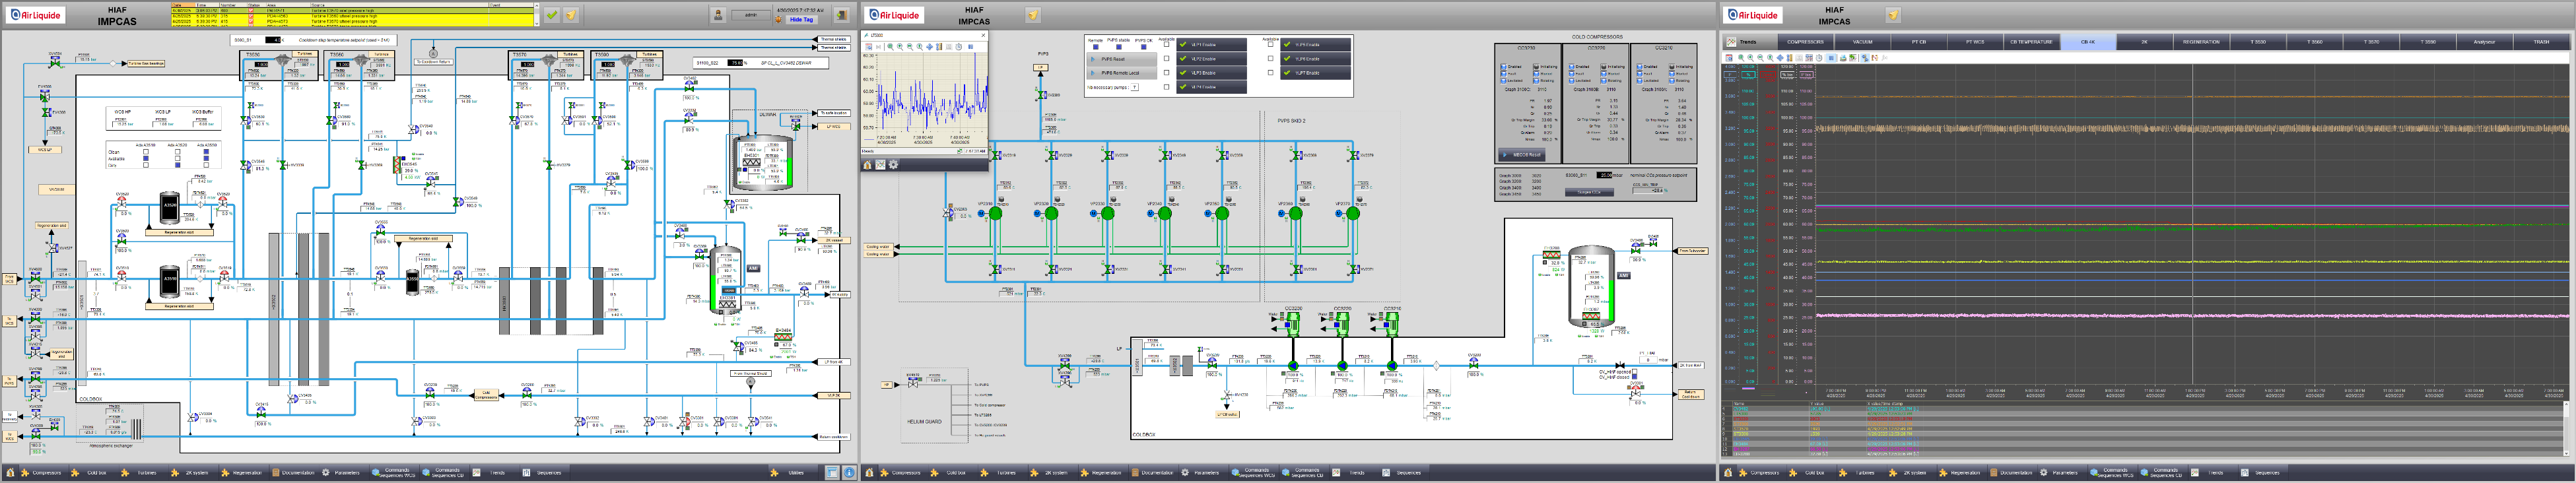2576x483 pixels.
Task: Click the Hide Tag button
Action: 801,19
